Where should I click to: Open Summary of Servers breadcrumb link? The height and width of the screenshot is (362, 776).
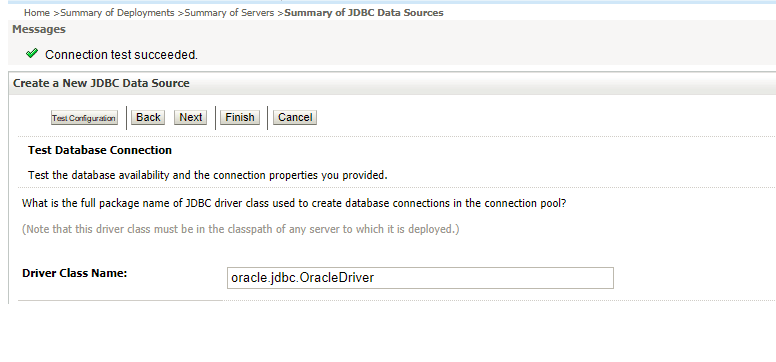pos(229,13)
